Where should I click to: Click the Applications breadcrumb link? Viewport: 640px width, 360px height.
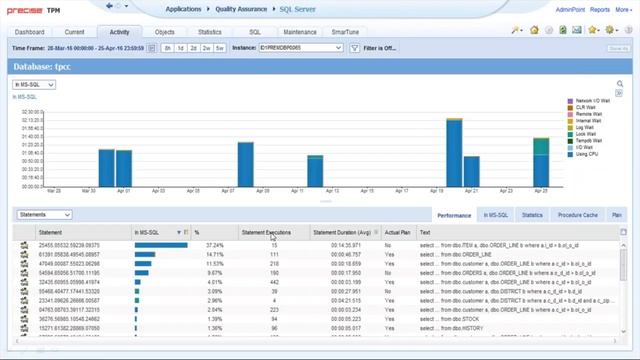pyautogui.click(x=183, y=9)
